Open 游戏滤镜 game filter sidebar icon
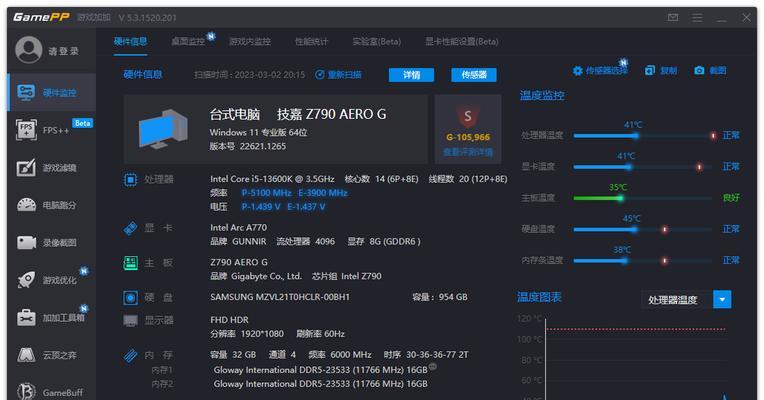The width and height of the screenshot is (764, 400). point(26,168)
